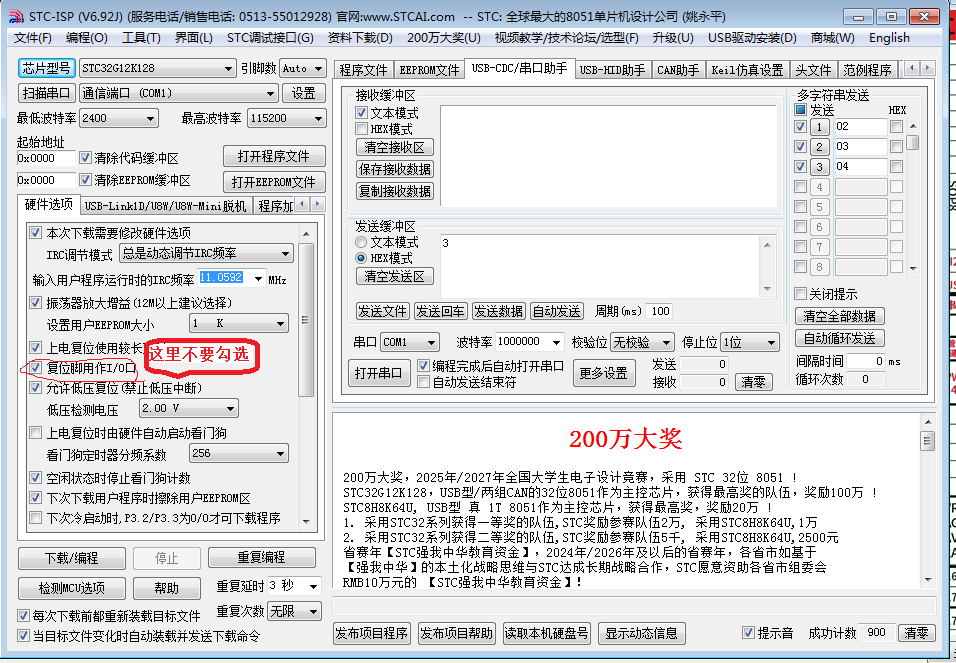This screenshot has width=956, height=663.
Task: Toggle 清除EEPROM缓冲区 checkbox
Action: pos(85,180)
